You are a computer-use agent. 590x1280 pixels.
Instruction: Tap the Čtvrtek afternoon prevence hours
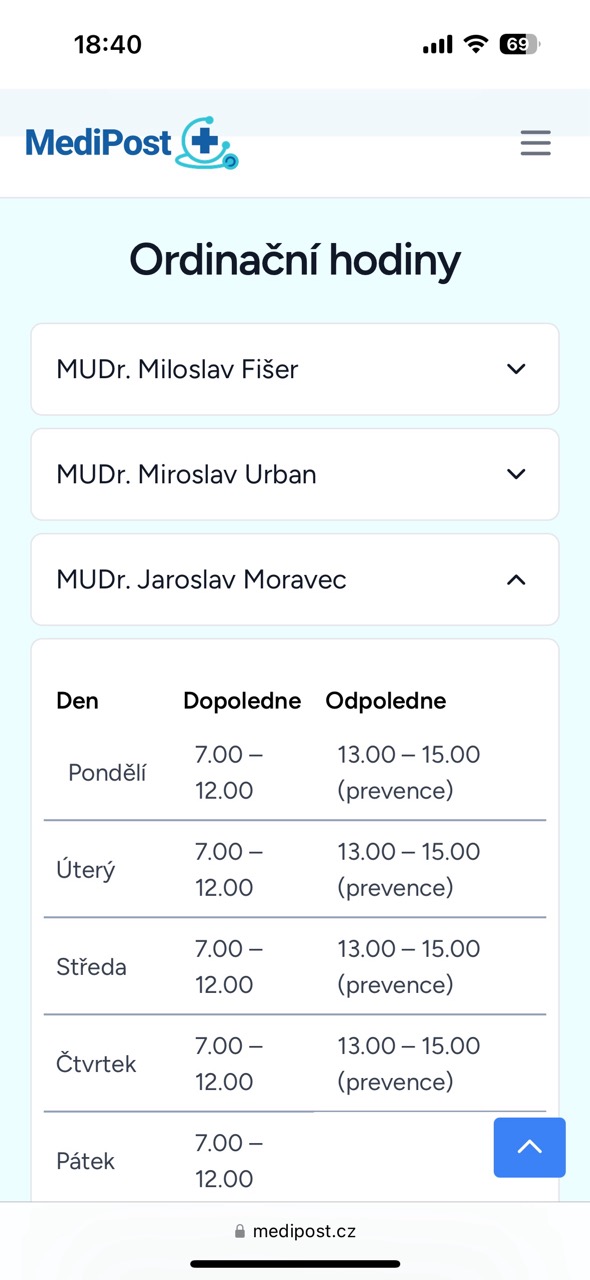[409, 1064]
